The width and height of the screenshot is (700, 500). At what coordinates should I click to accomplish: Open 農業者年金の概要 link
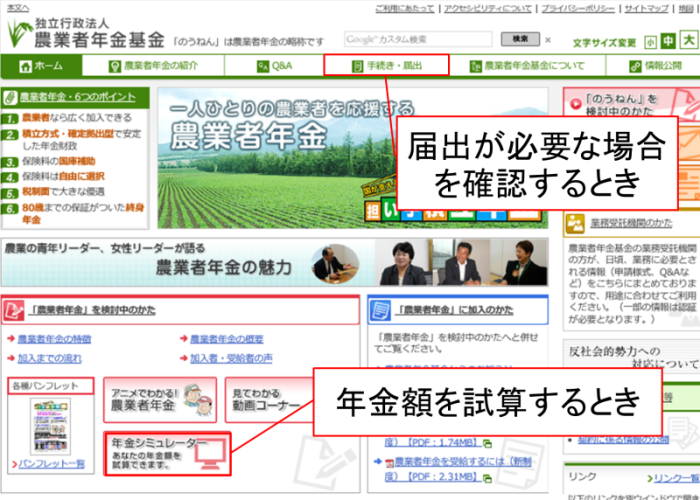[227, 339]
